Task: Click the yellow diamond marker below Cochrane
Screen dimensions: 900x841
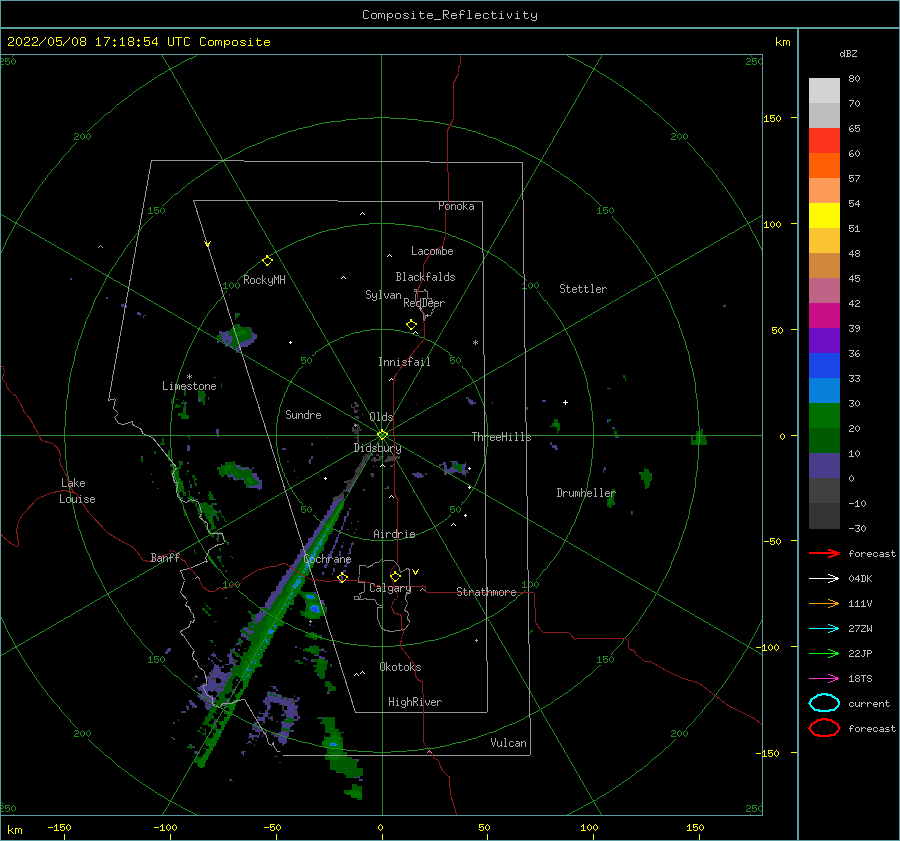Action: coord(343,577)
